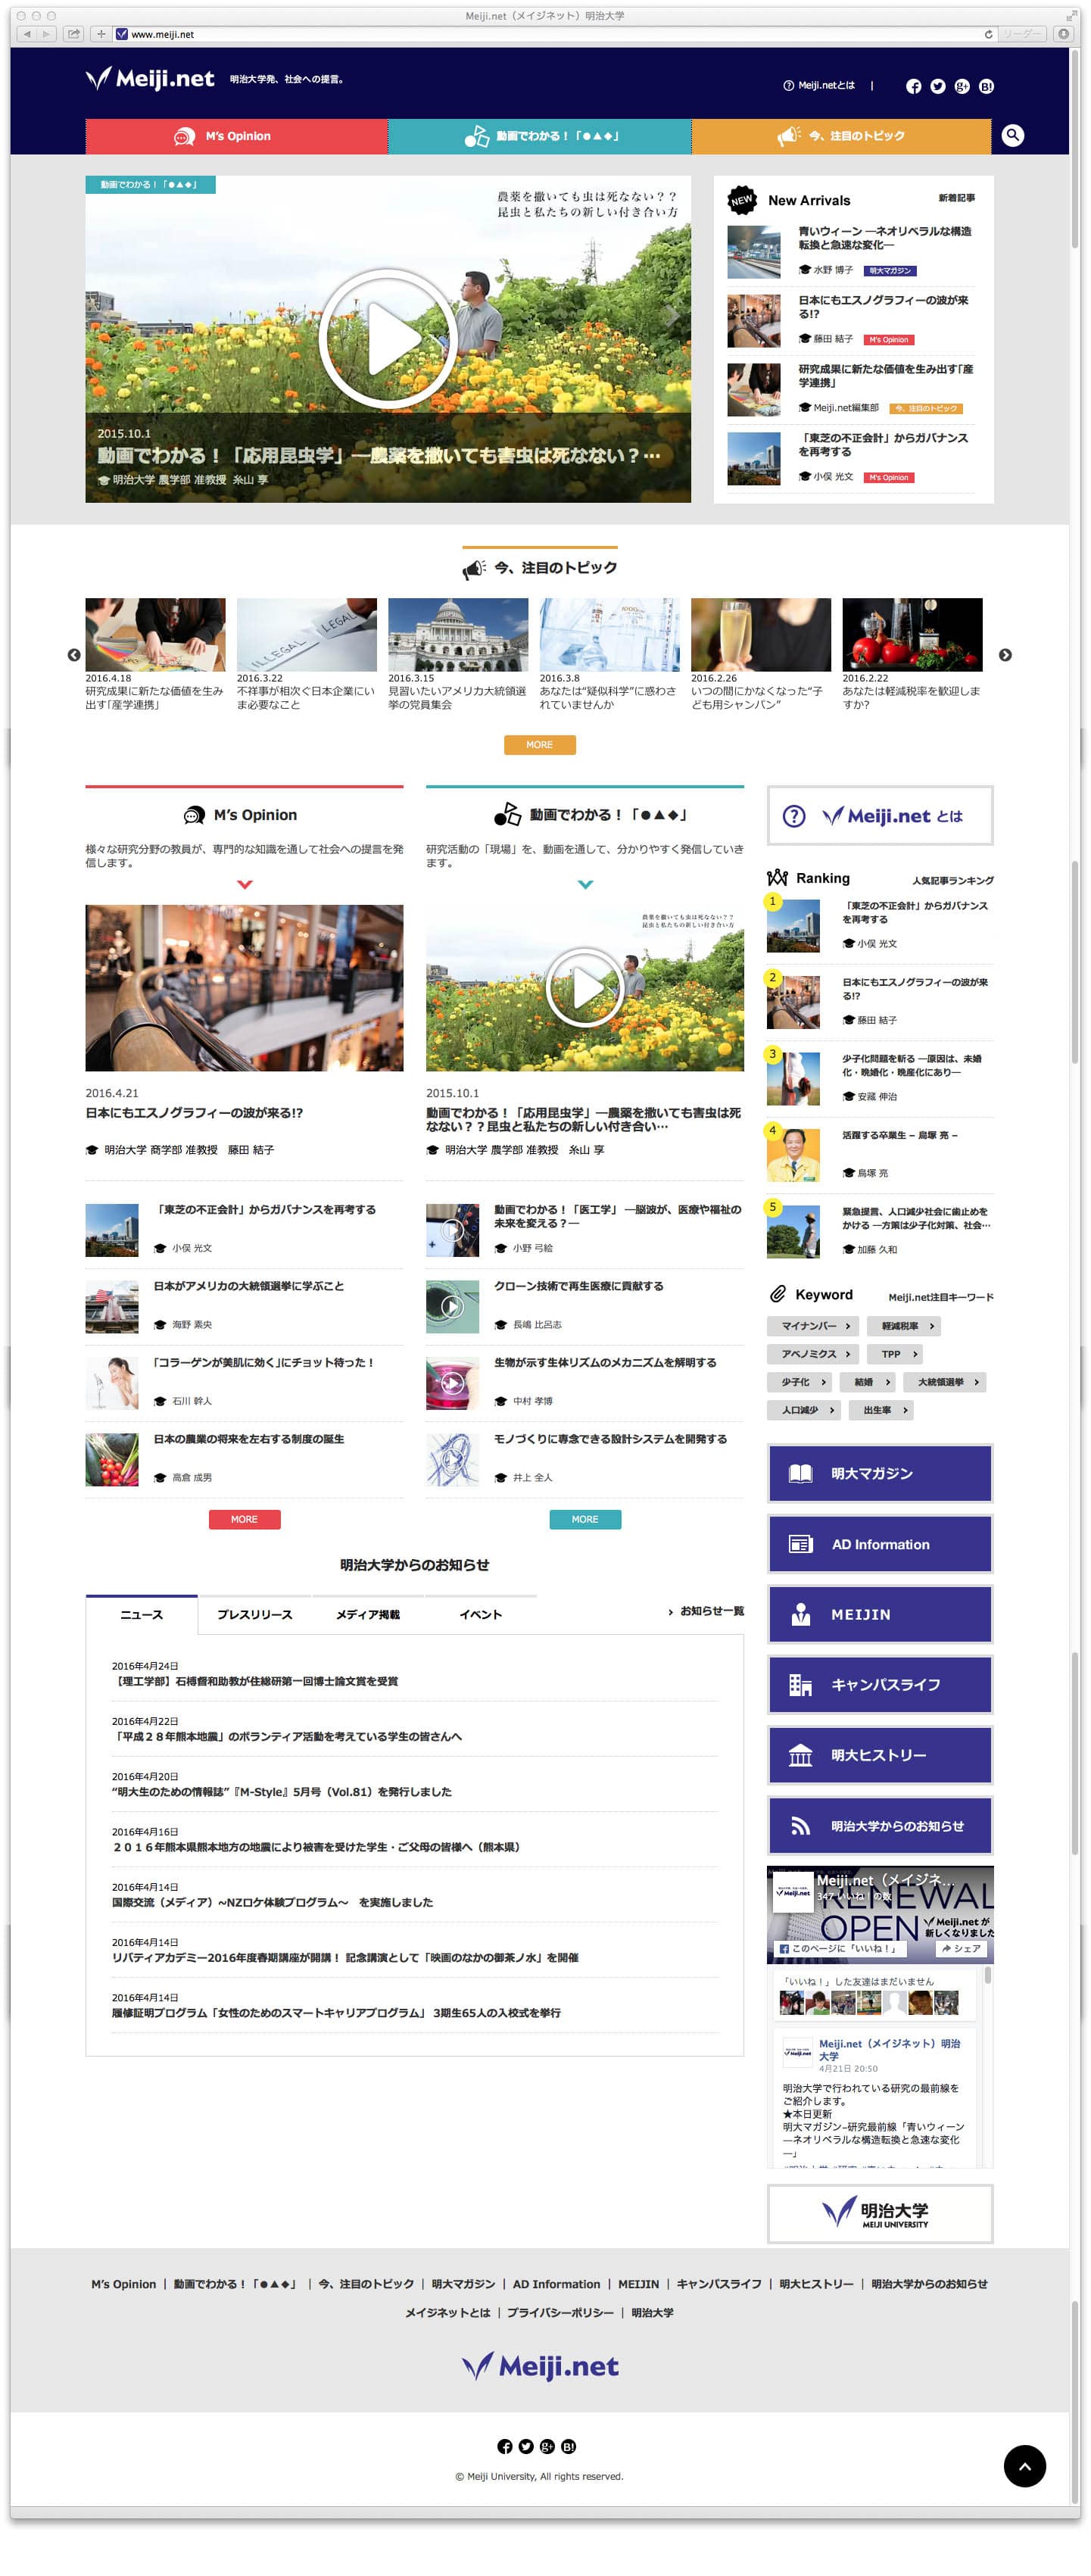
Task: Click the footer Google+ icon
Action: pos(547,2446)
